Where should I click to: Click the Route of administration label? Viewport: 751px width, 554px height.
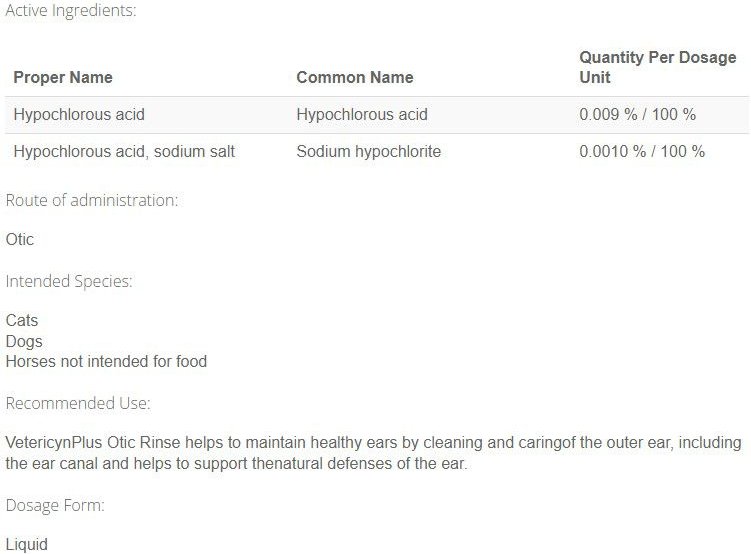[92, 200]
